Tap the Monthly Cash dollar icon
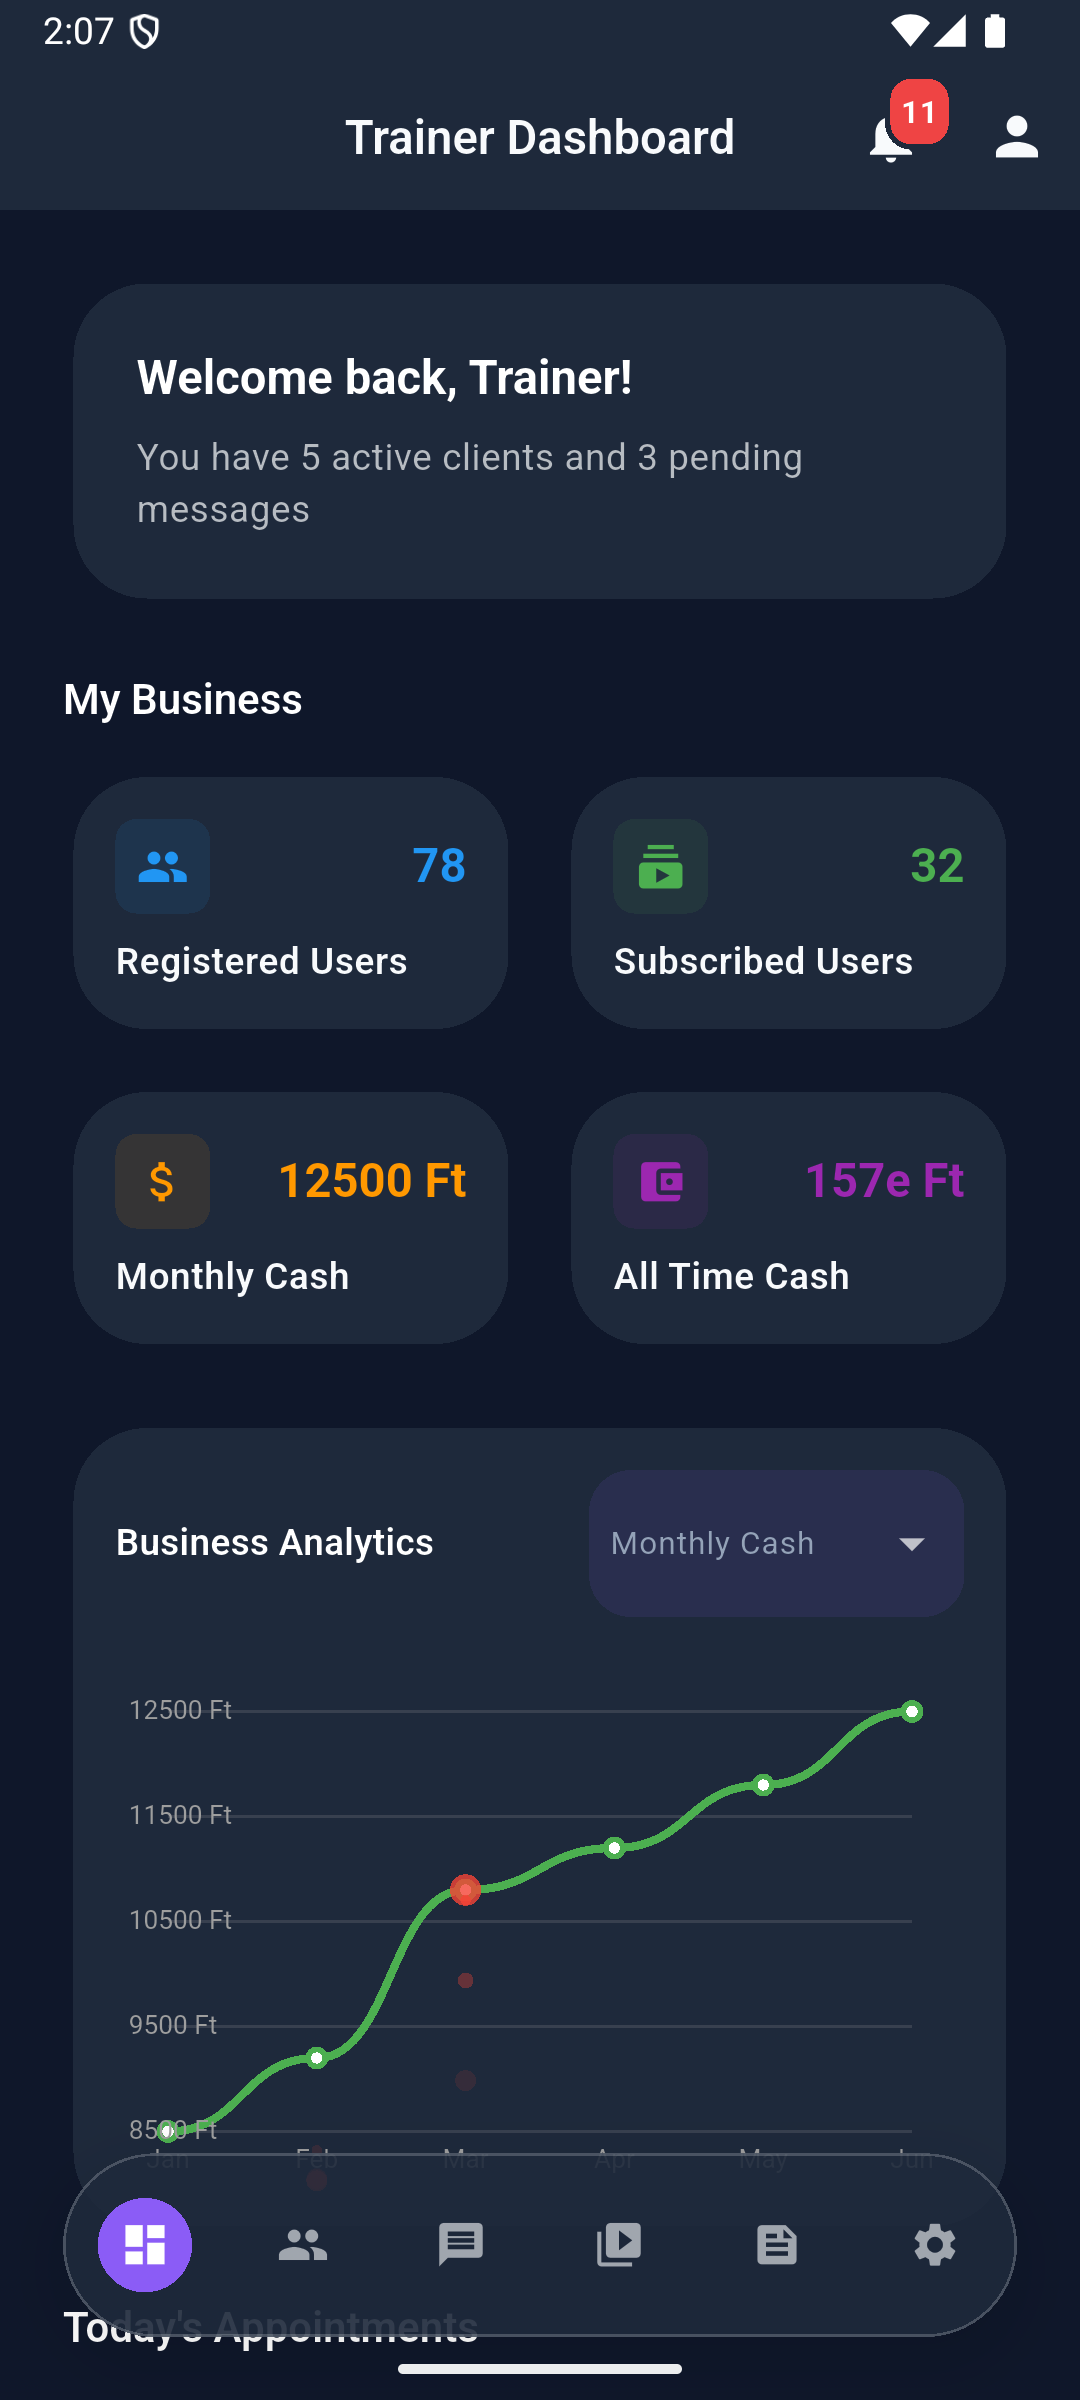 click(x=162, y=1181)
